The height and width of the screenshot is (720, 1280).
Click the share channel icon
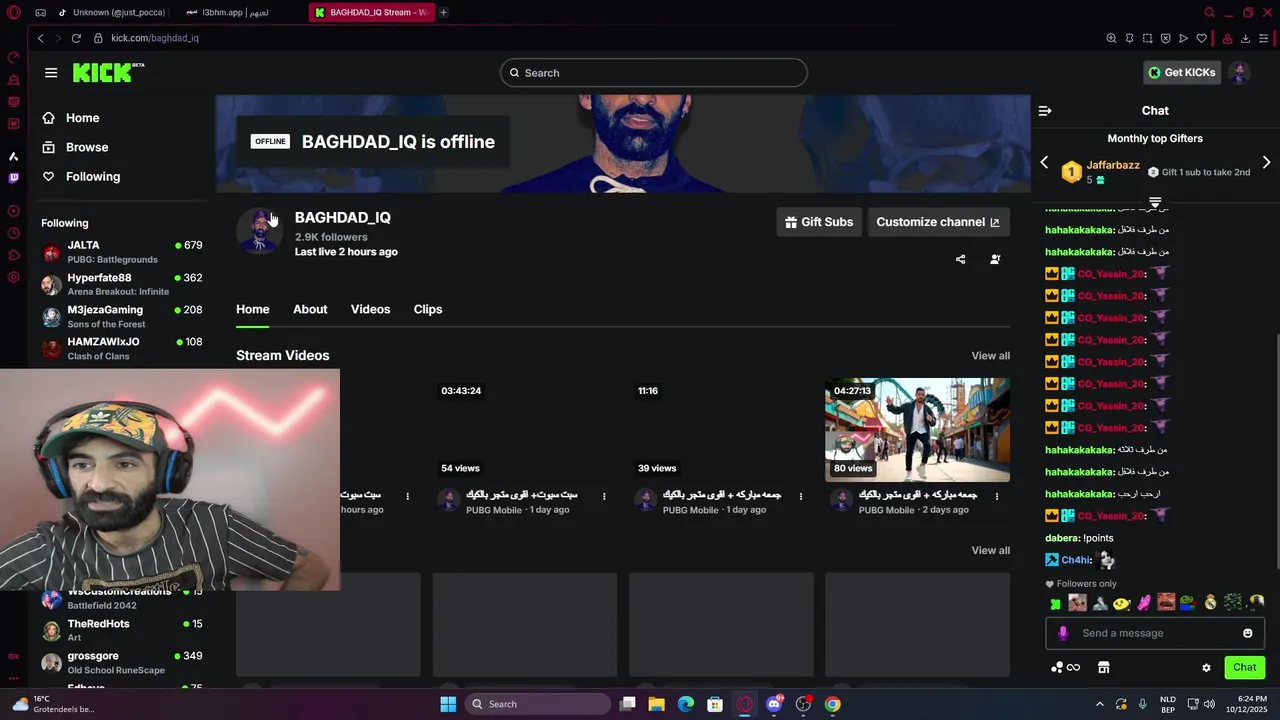point(960,259)
